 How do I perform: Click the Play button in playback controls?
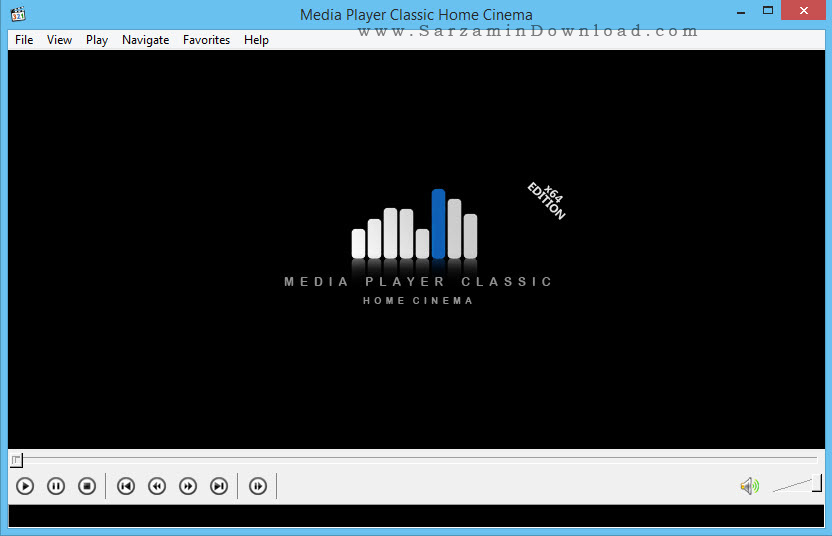pyautogui.click(x=25, y=486)
